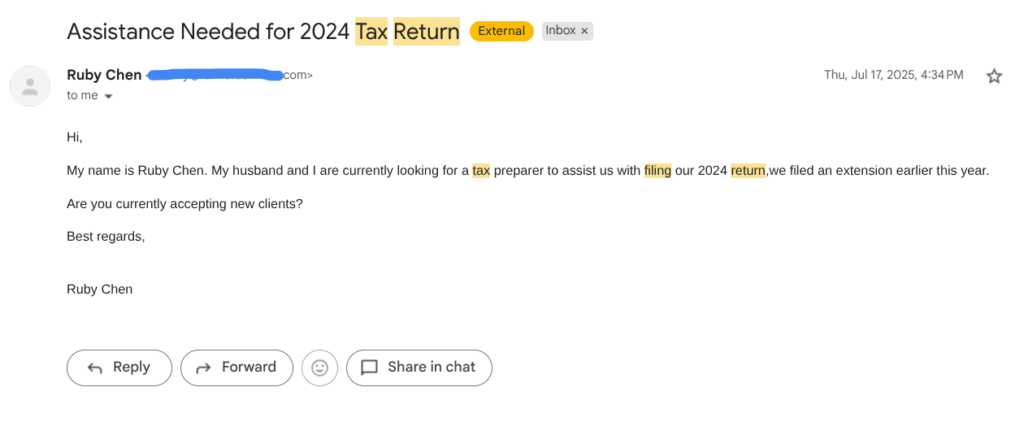Expand the "to me" recipient details arrow
Image resolution: width=1024 pixels, height=422 pixels.
pyautogui.click(x=108, y=96)
